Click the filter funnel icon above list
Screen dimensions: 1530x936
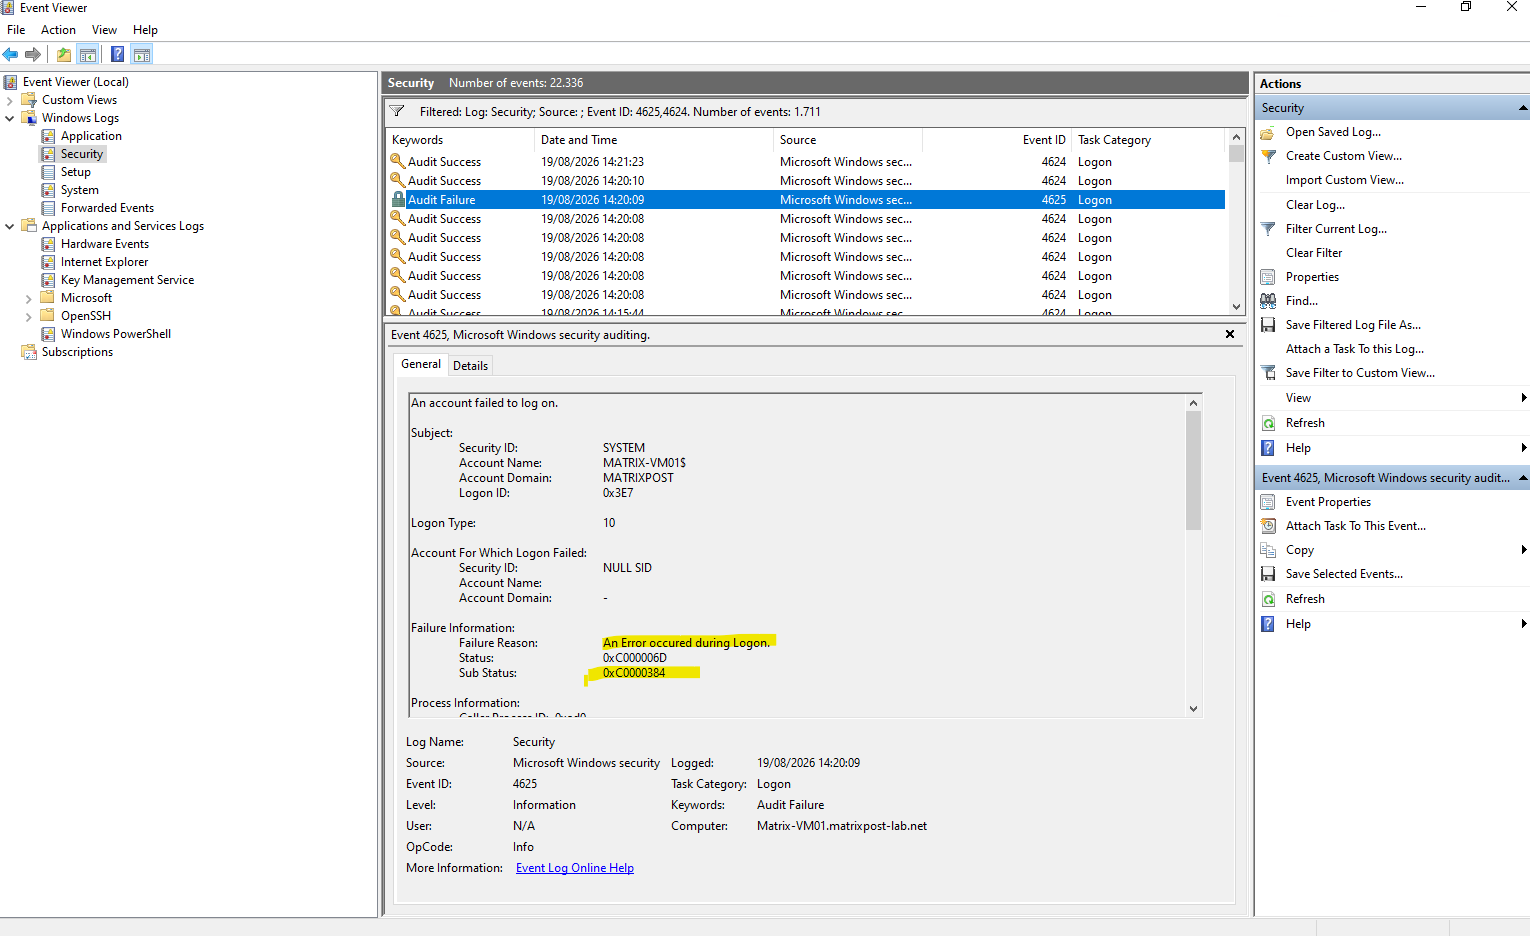coord(397,111)
